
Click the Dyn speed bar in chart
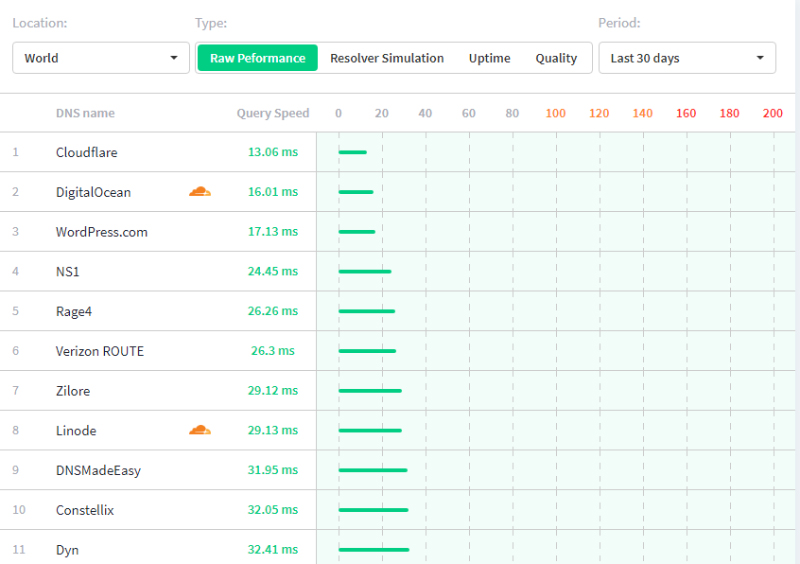(x=374, y=550)
